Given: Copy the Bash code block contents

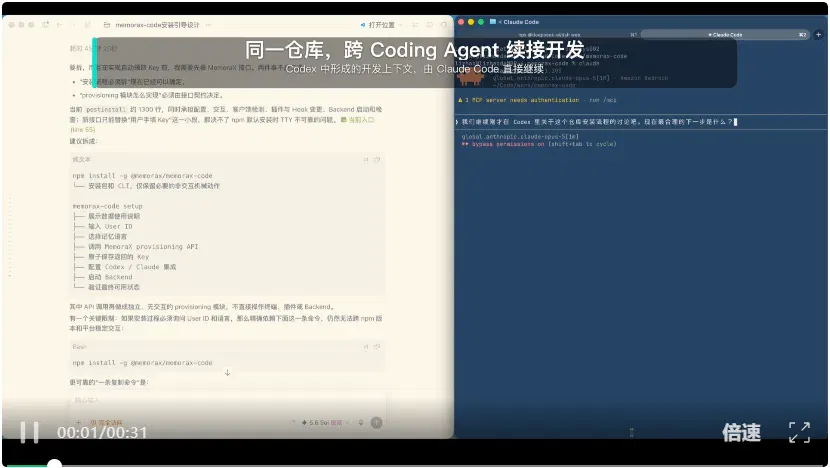Looking at the screenshot, I should pyautogui.click(x=377, y=347).
